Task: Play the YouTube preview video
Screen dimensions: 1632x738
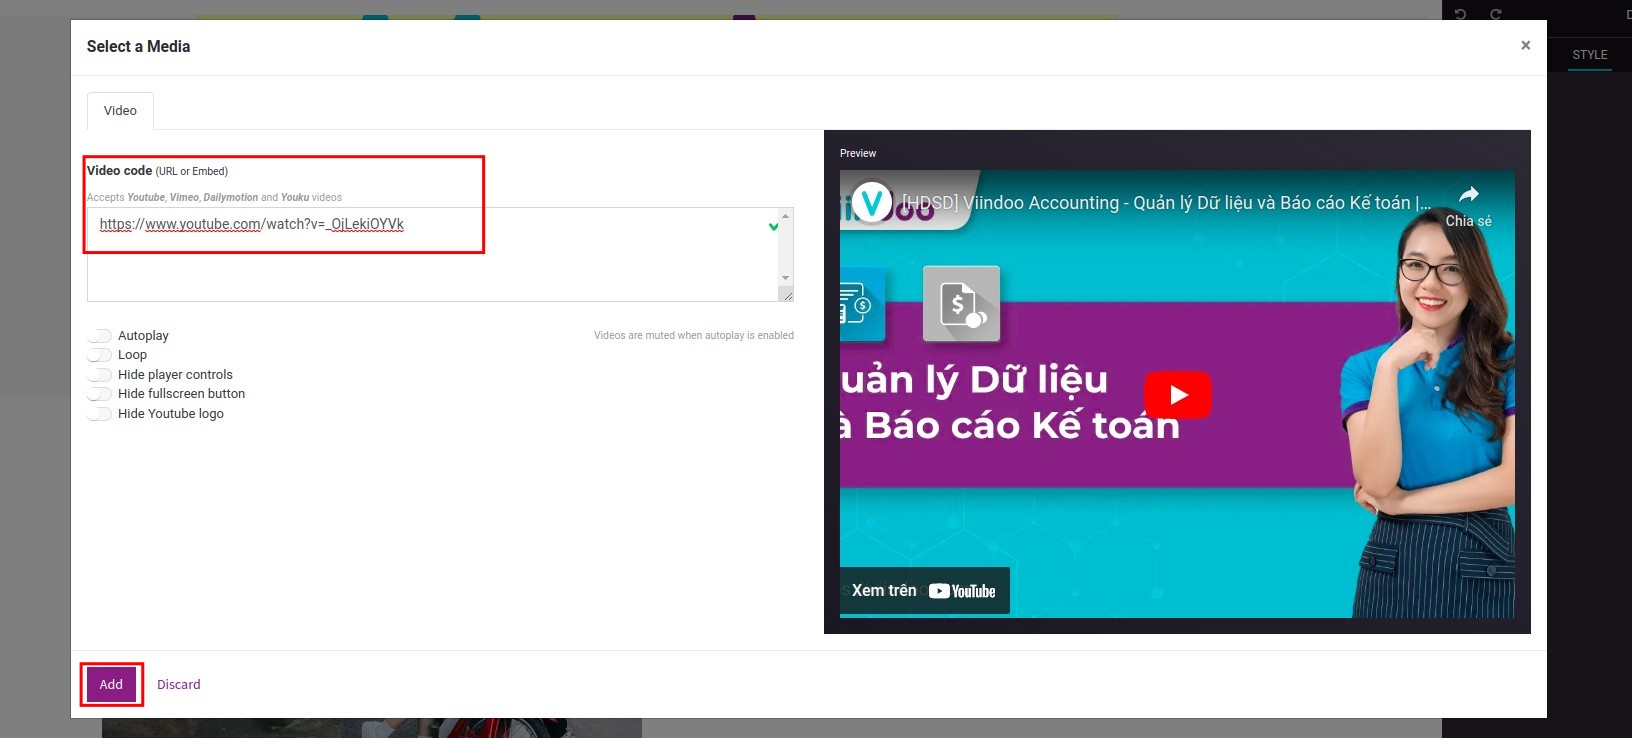Action: tap(1177, 394)
